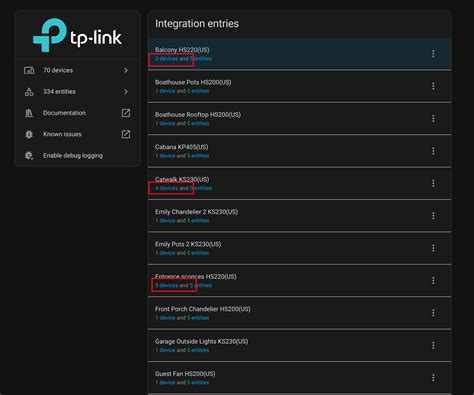Open Guest Fan 5 entities link
This screenshot has width=474, height=395.
point(198,383)
